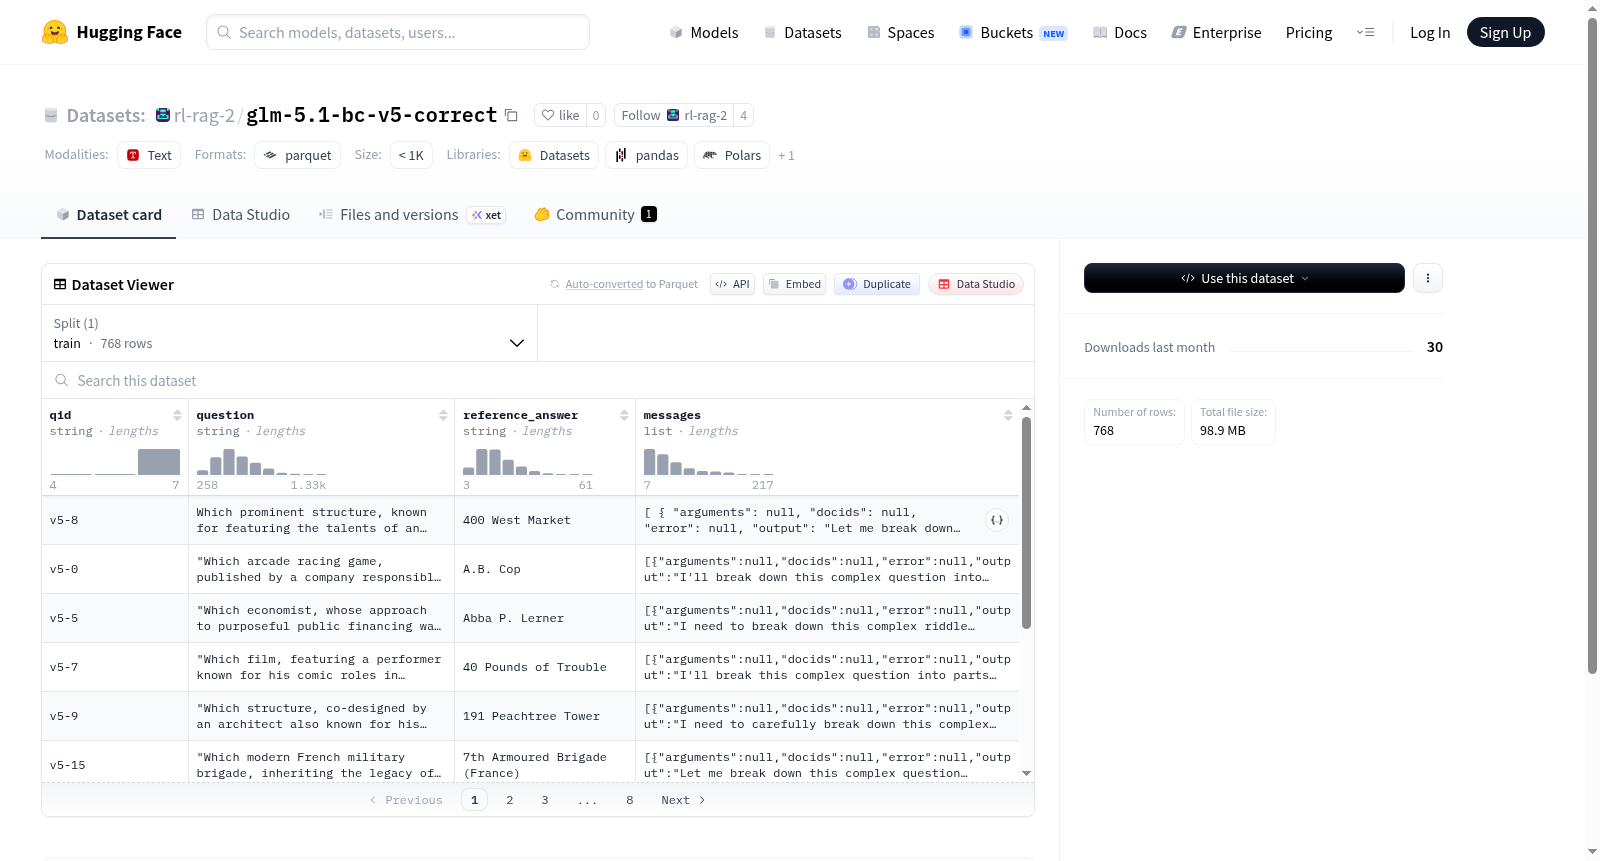Image resolution: width=1600 pixels, height=861 pixels.
Task: Click the Polars library tag
Action: (x=732, y=155)
